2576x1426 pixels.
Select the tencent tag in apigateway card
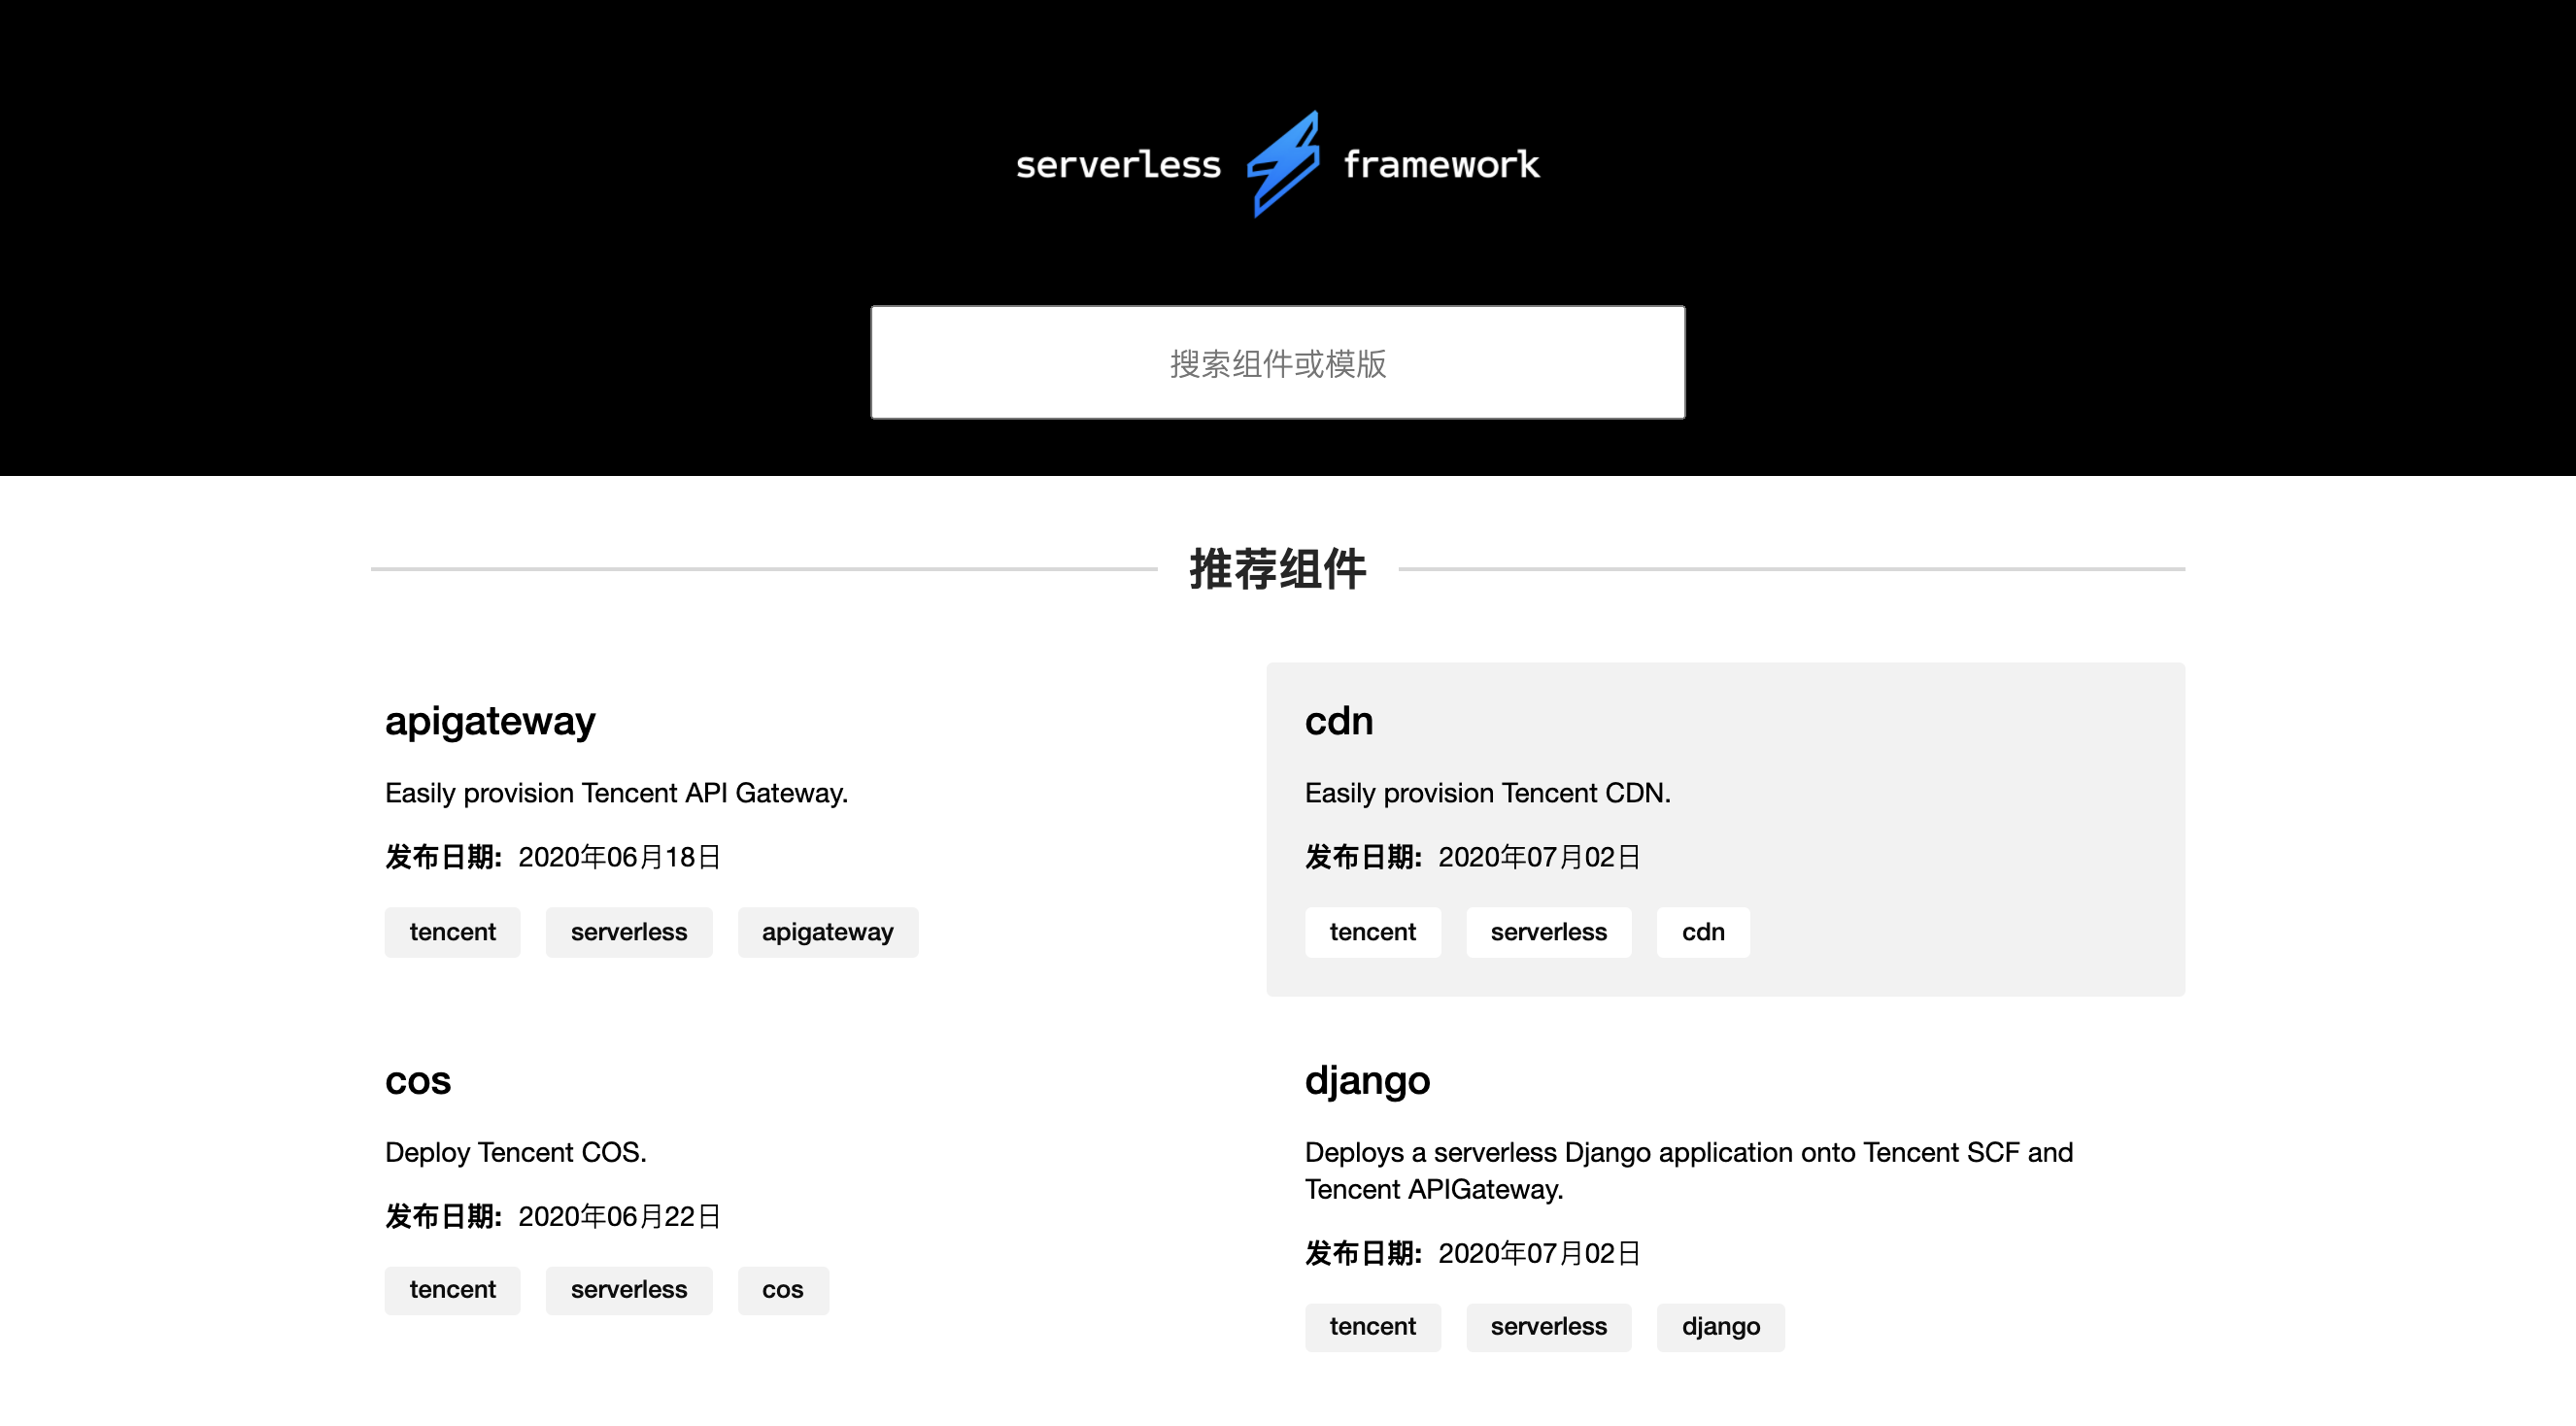click(453, 932)
